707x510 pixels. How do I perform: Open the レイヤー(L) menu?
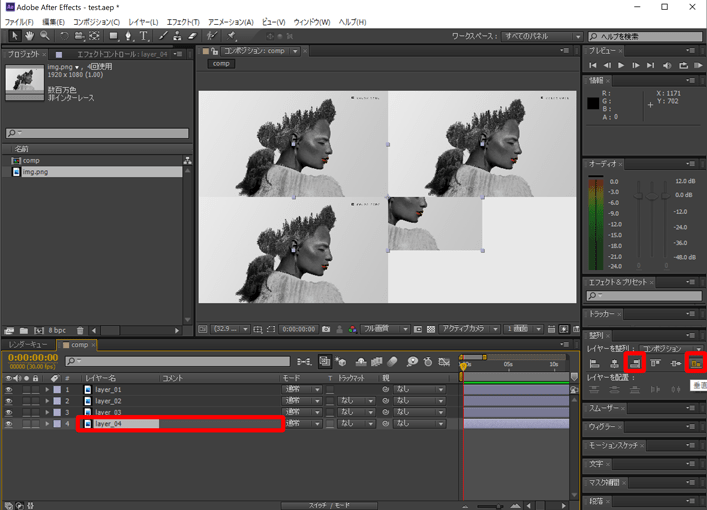click(x=143, y=22)
